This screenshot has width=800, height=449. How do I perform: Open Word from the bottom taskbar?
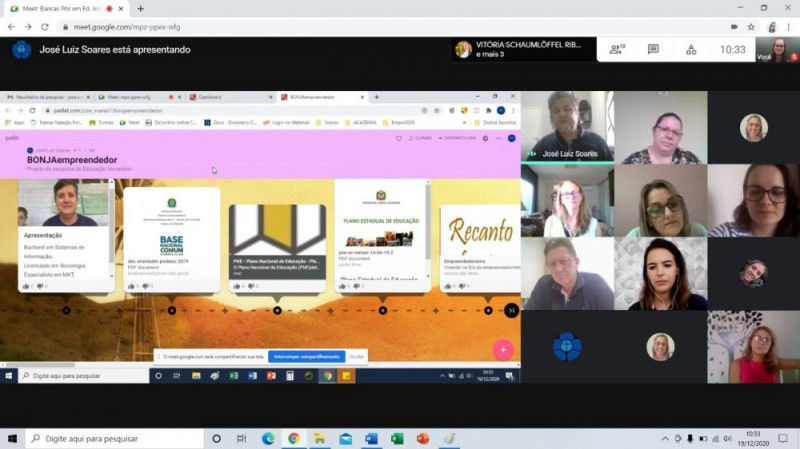[371, 439]
